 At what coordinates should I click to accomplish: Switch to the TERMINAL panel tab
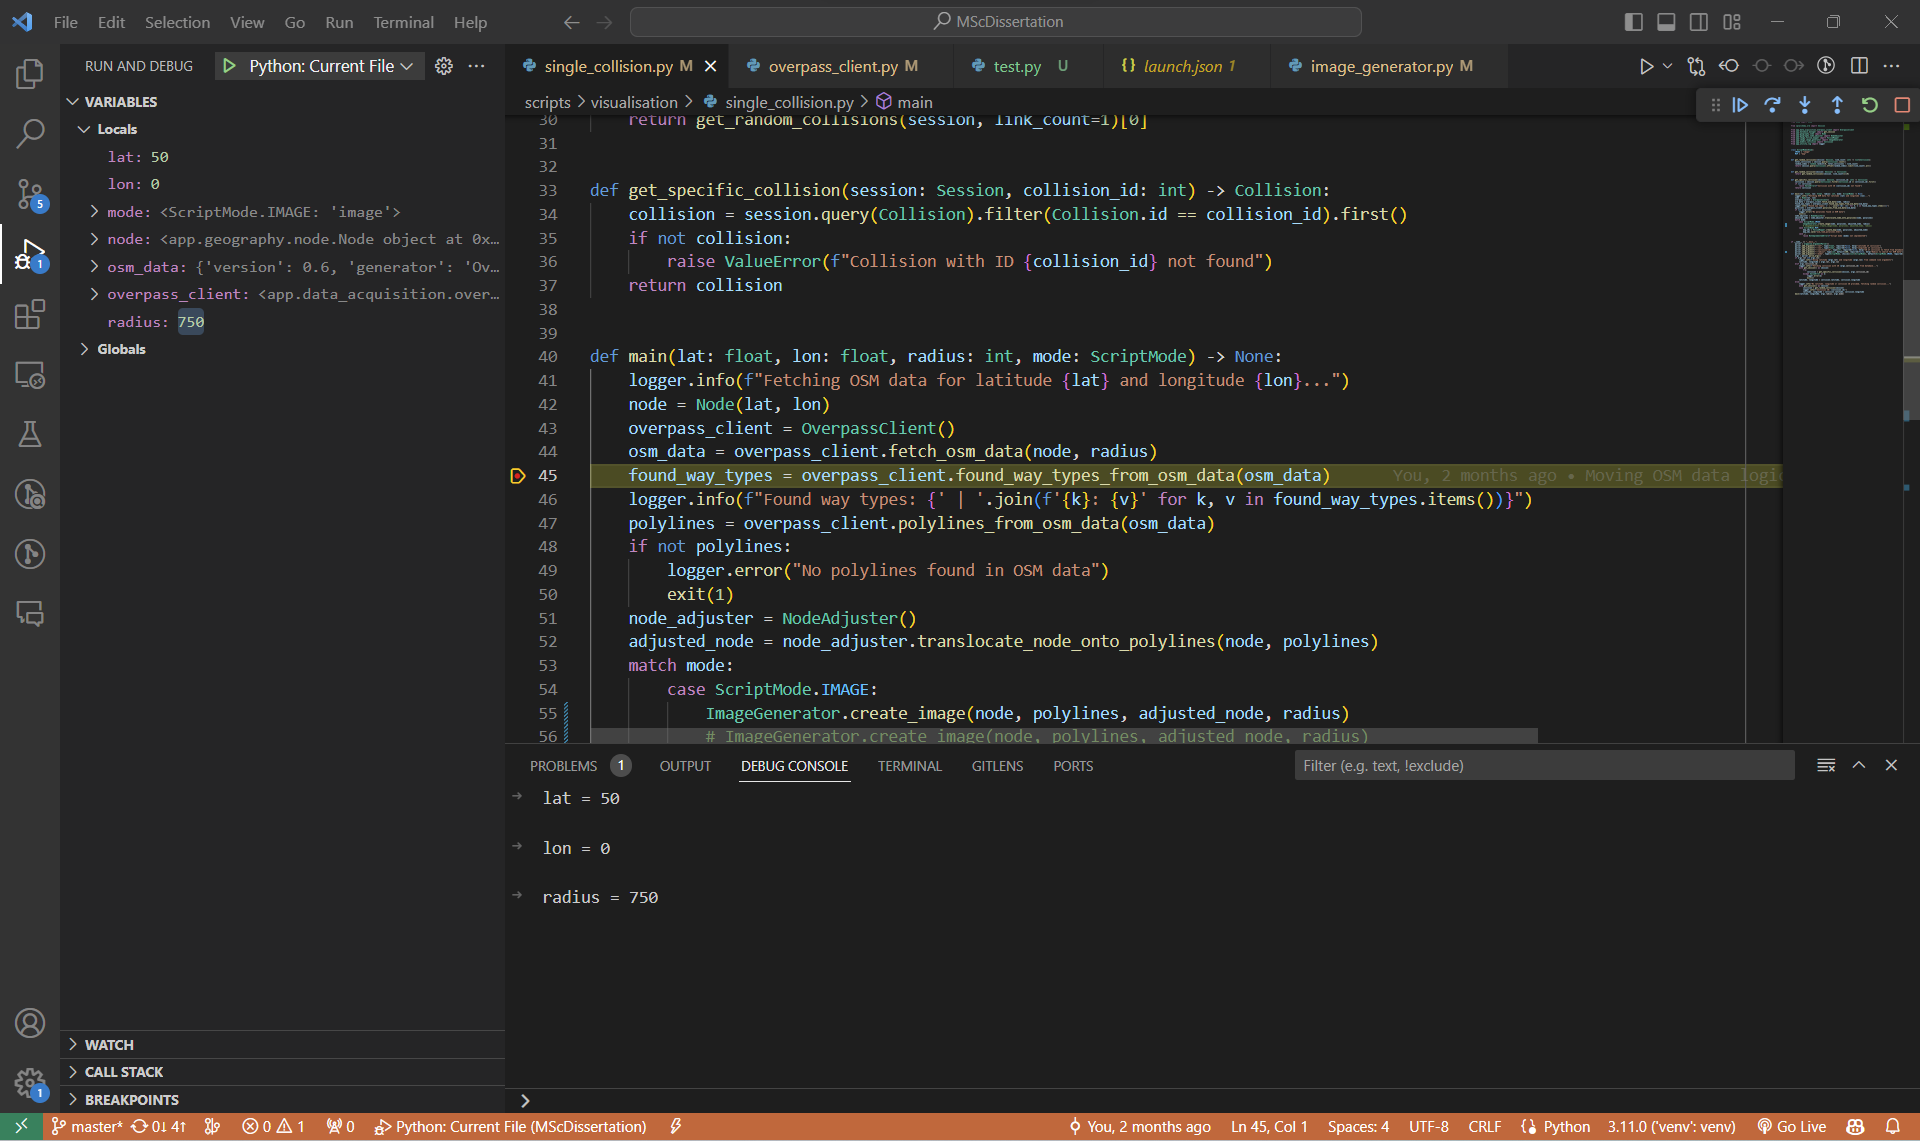coord(909,766)
